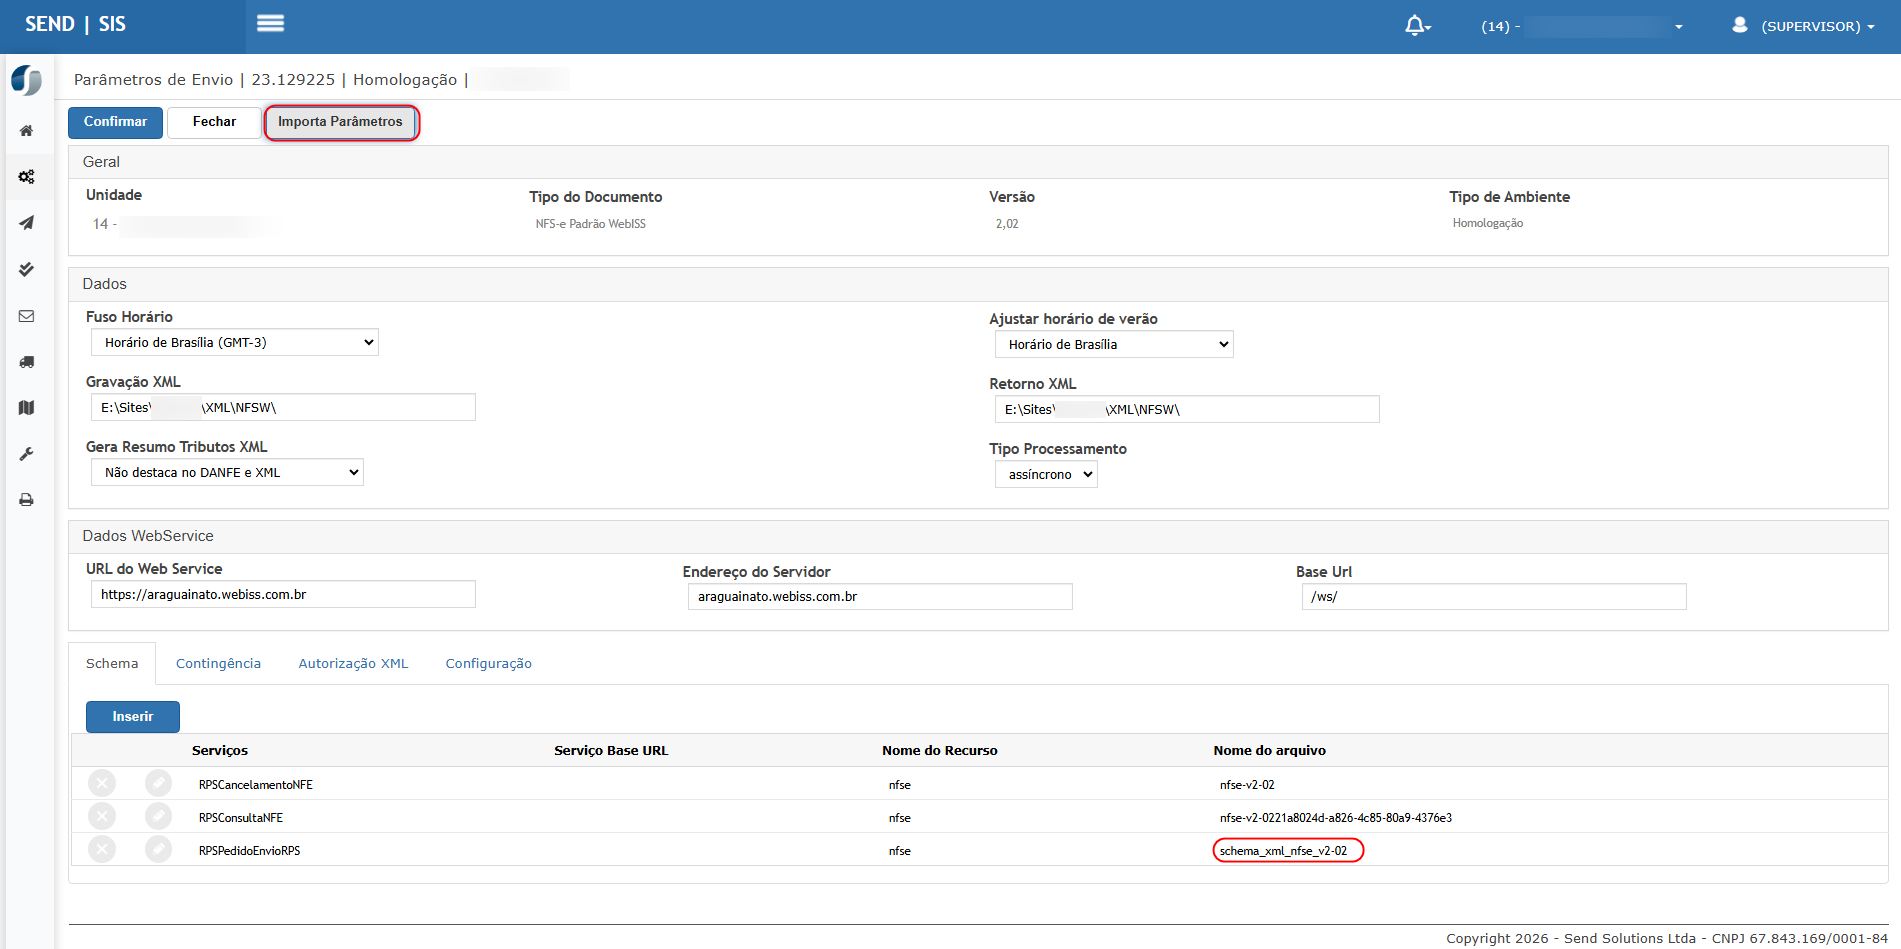Expand the Fuso Horário dropdown

tap(235, 343)
